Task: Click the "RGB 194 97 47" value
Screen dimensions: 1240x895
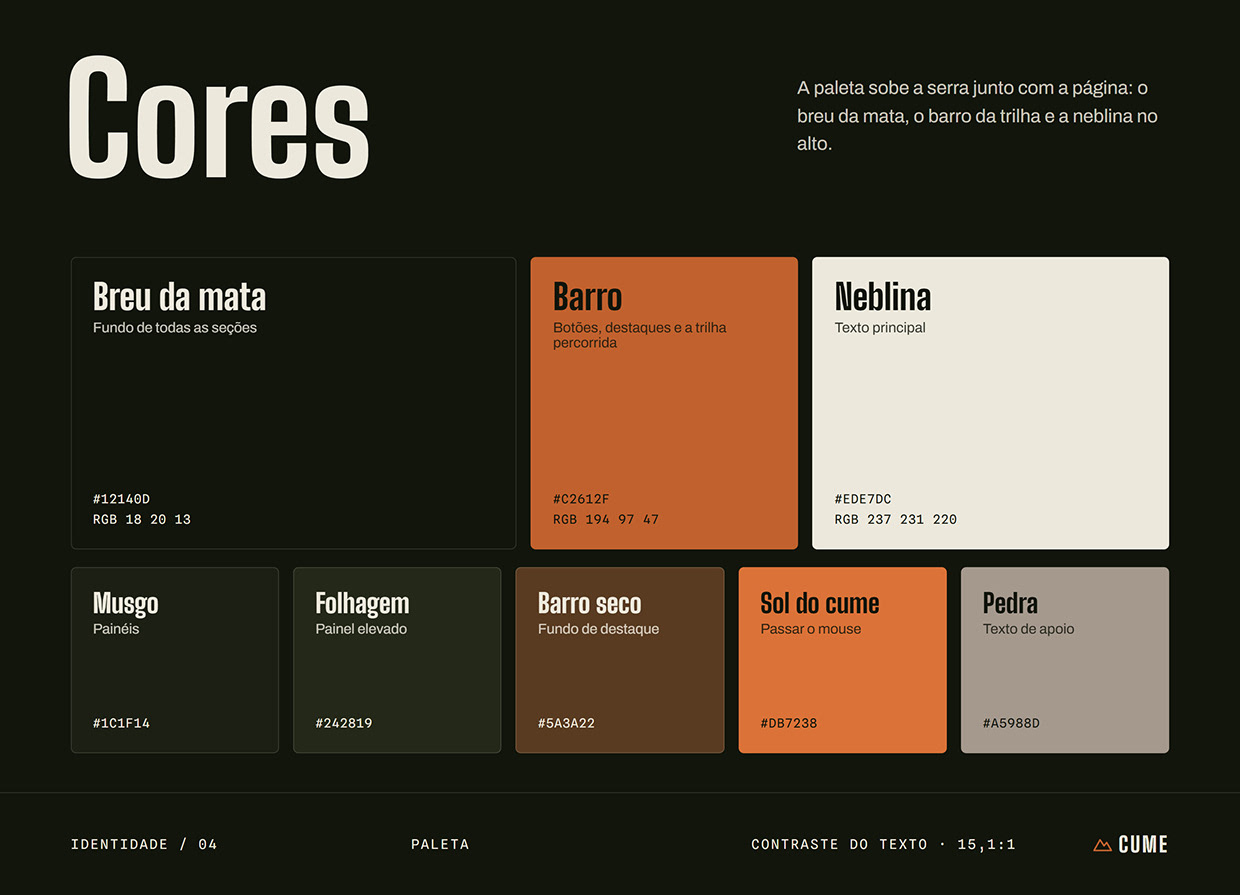Action: tap(606, 520)
